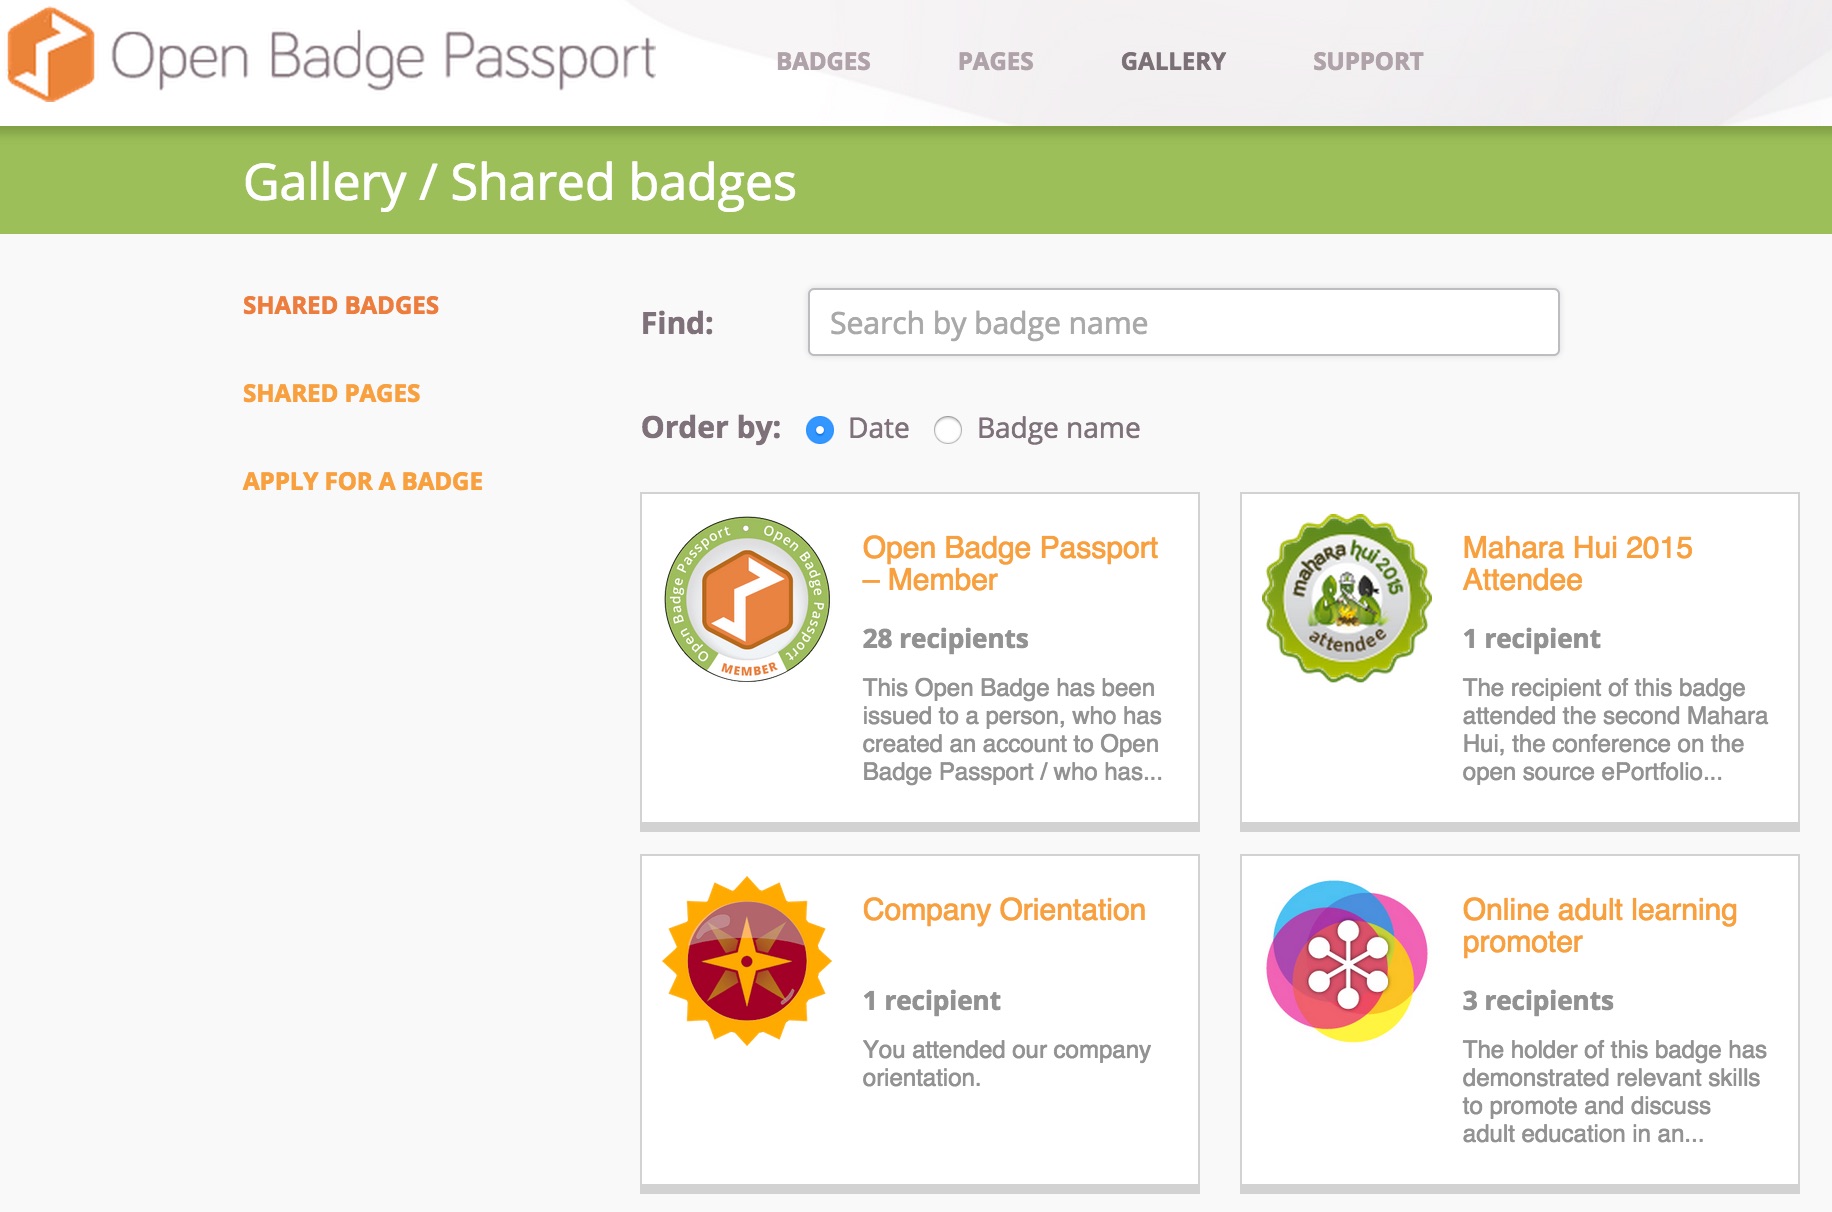The width and height of the screenshot is (1832, 1212).
Task: Open the Online adult learning promoter title
Action: click(x=1599, y=925)
